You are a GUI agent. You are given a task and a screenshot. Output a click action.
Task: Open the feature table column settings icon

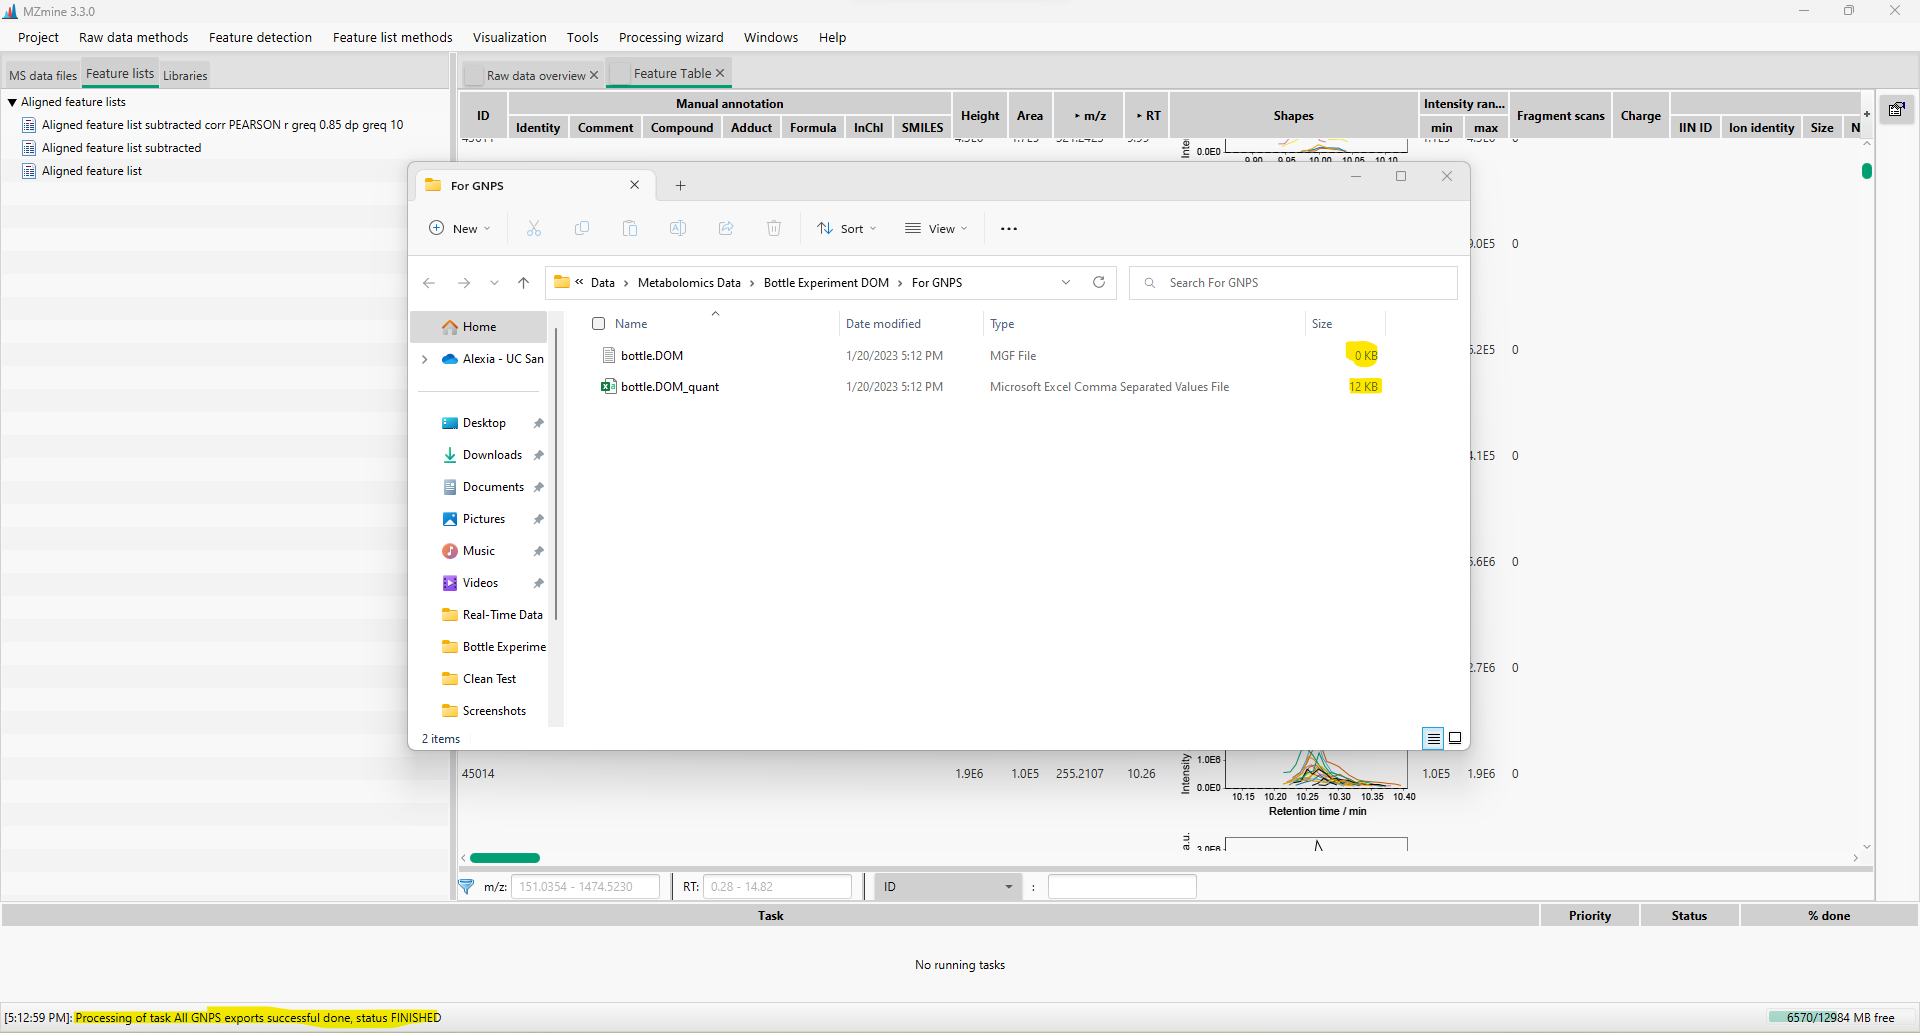coord(1896,110)
